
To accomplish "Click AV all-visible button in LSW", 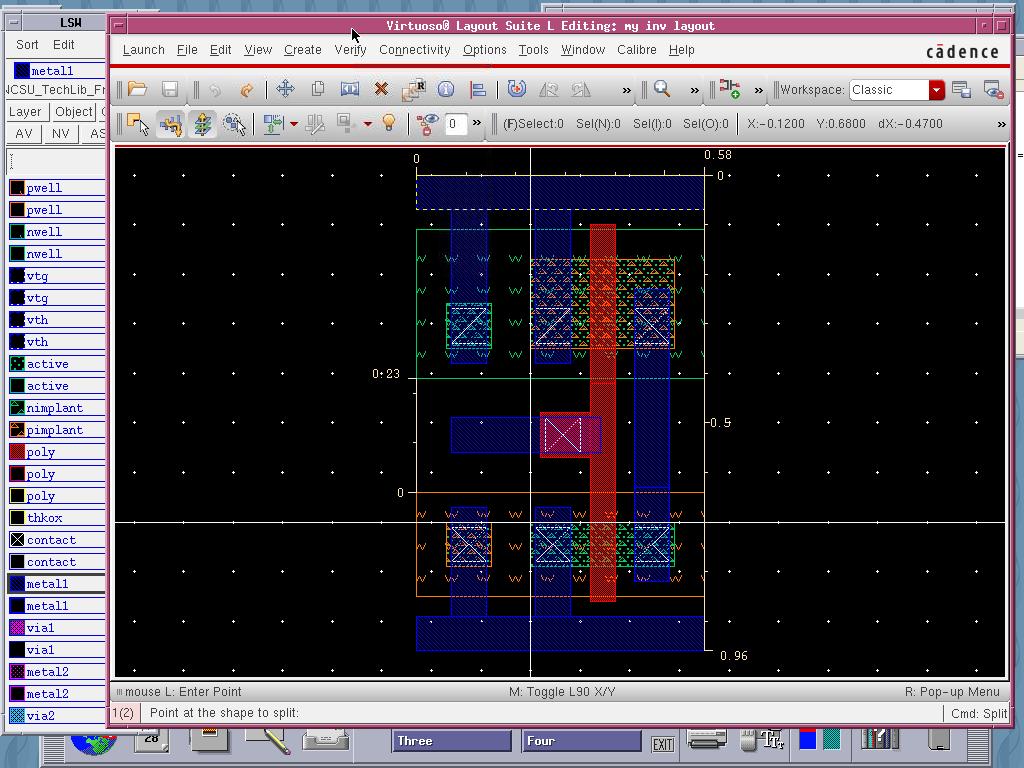I will tap(24, 133).
